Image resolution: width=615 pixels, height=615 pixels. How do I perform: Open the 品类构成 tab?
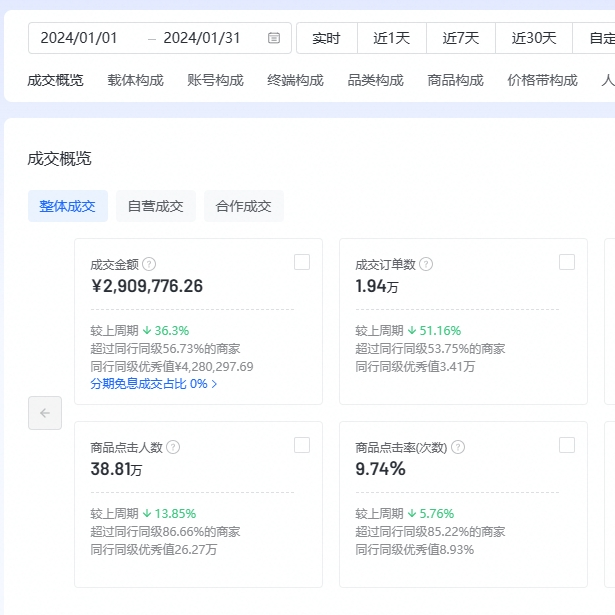(x=375, y=80)
